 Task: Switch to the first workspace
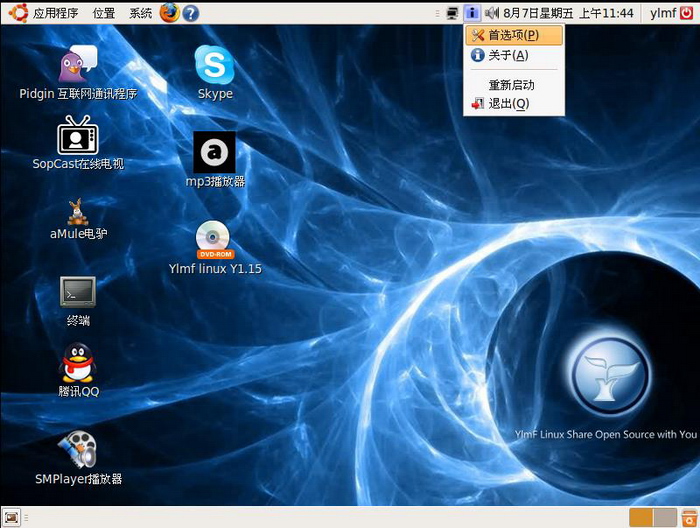(641, 518)
